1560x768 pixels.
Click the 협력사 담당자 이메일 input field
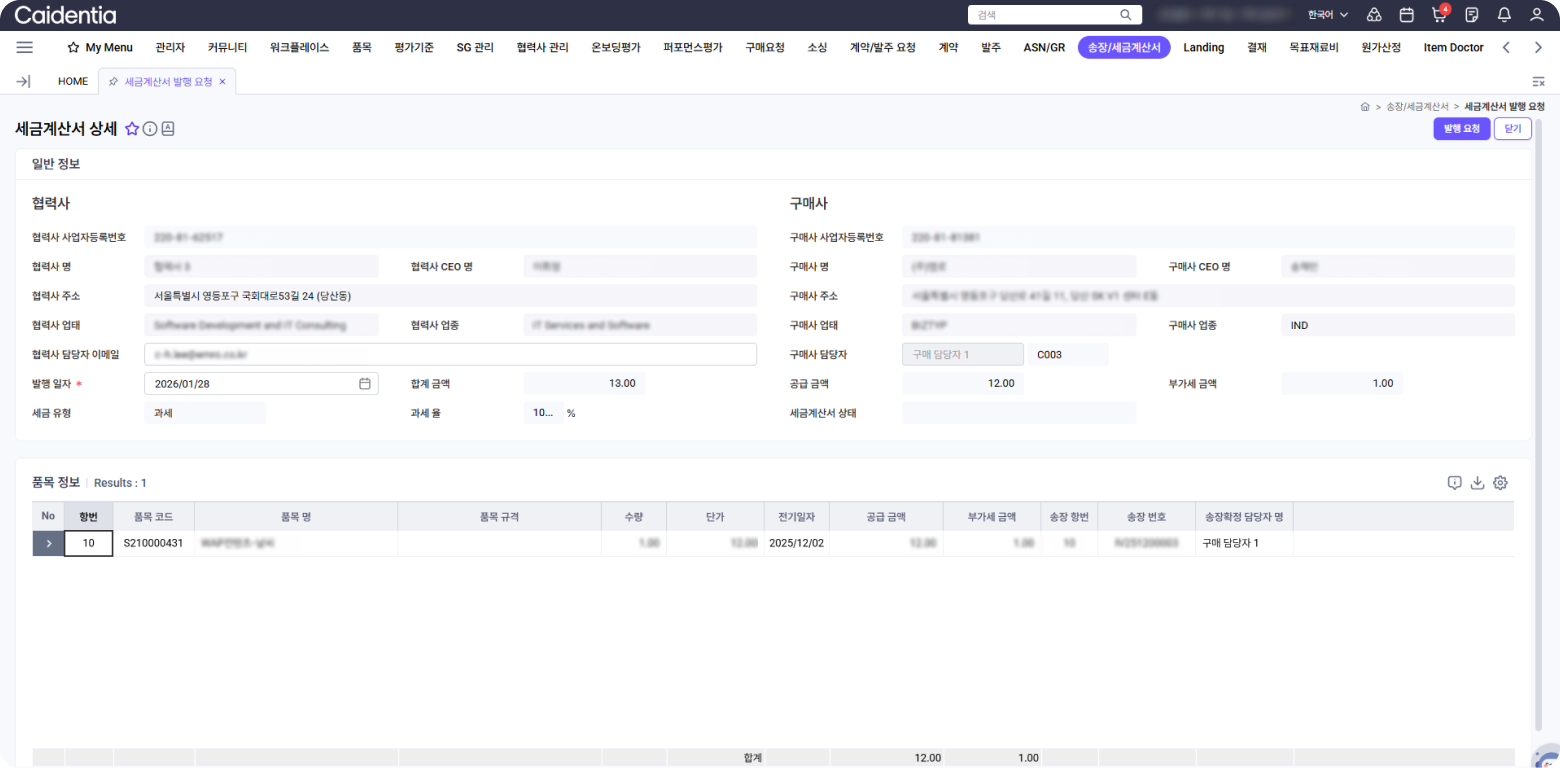click(x=450, y=355)
